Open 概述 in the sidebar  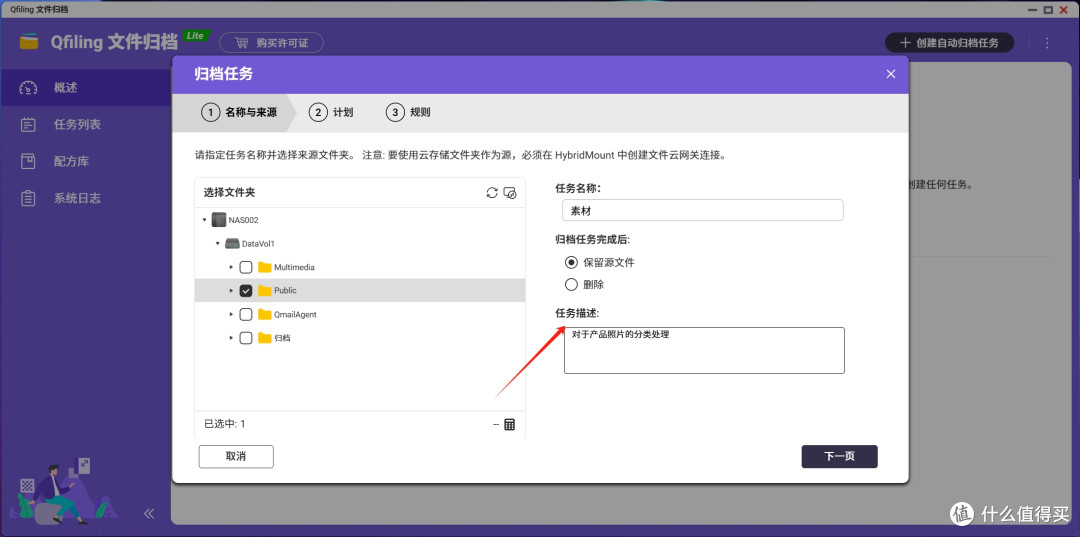[86, 88]
